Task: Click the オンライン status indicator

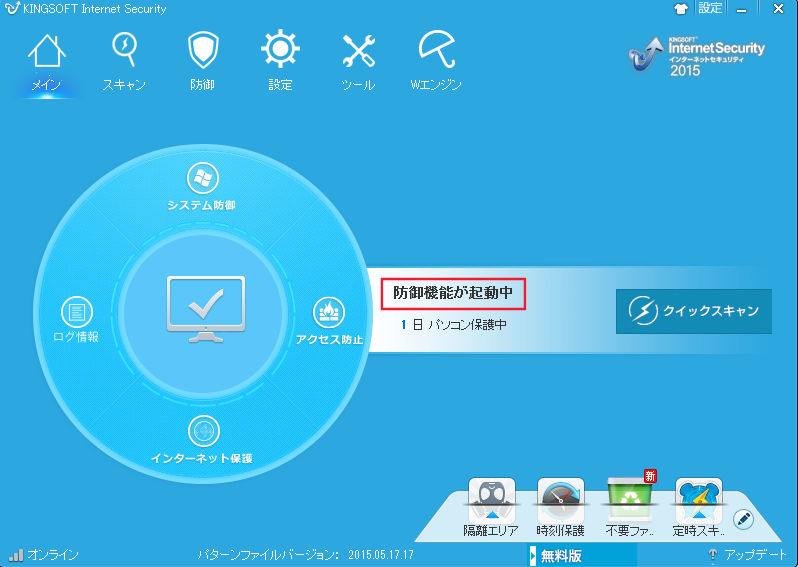Action: (x=44, y=554)
